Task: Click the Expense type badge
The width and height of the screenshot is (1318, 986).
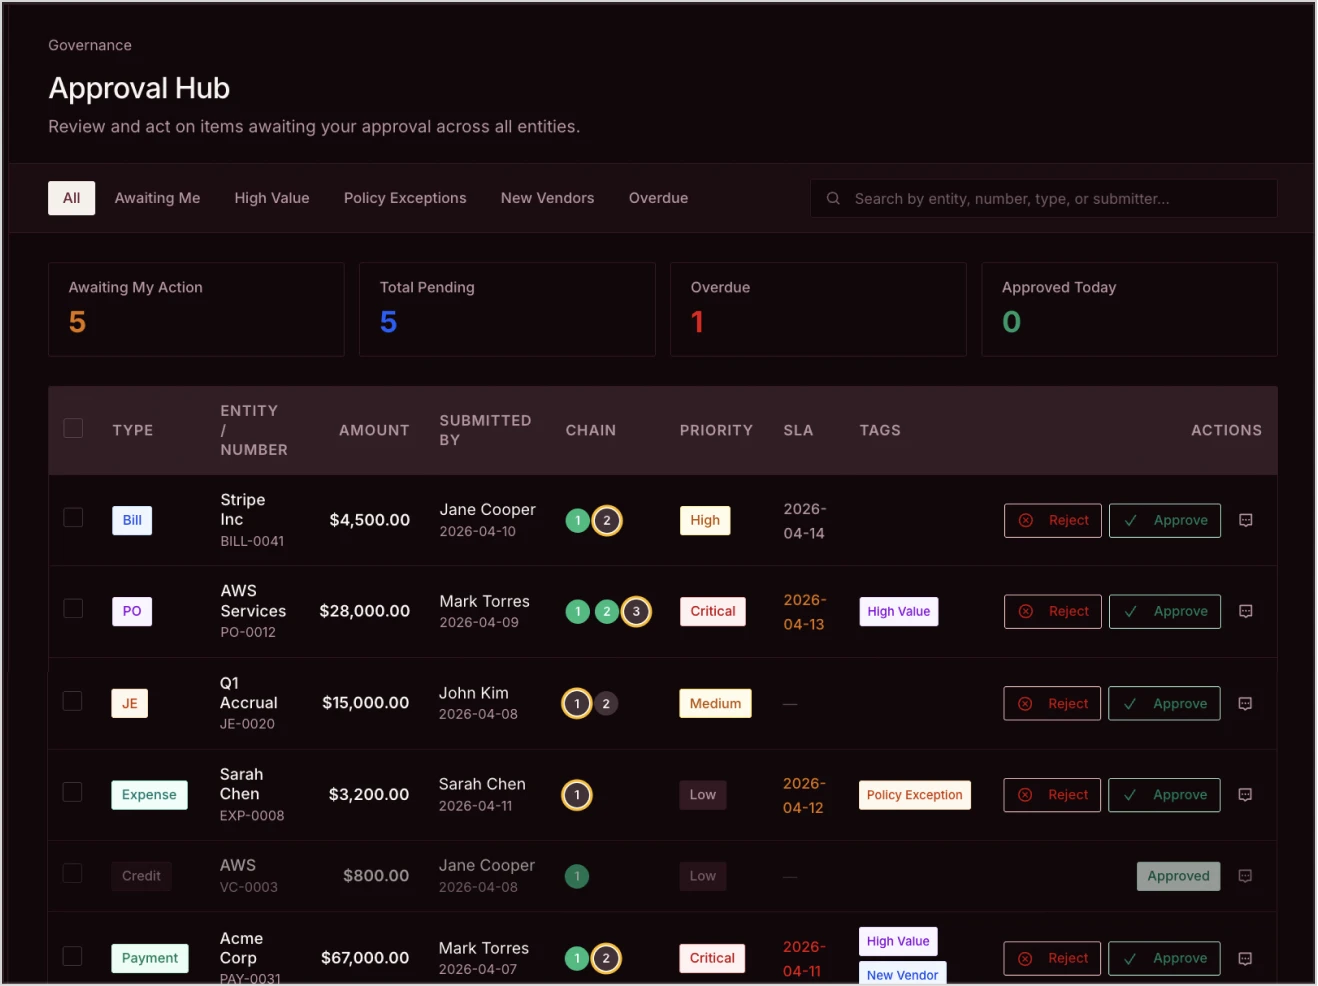Action: click(x=149, y=795)
